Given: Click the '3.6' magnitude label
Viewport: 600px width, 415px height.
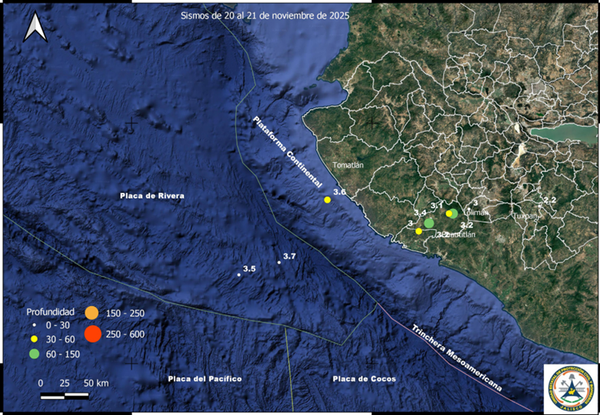Looking at the screenshot, I should click(x=339, y=192).
